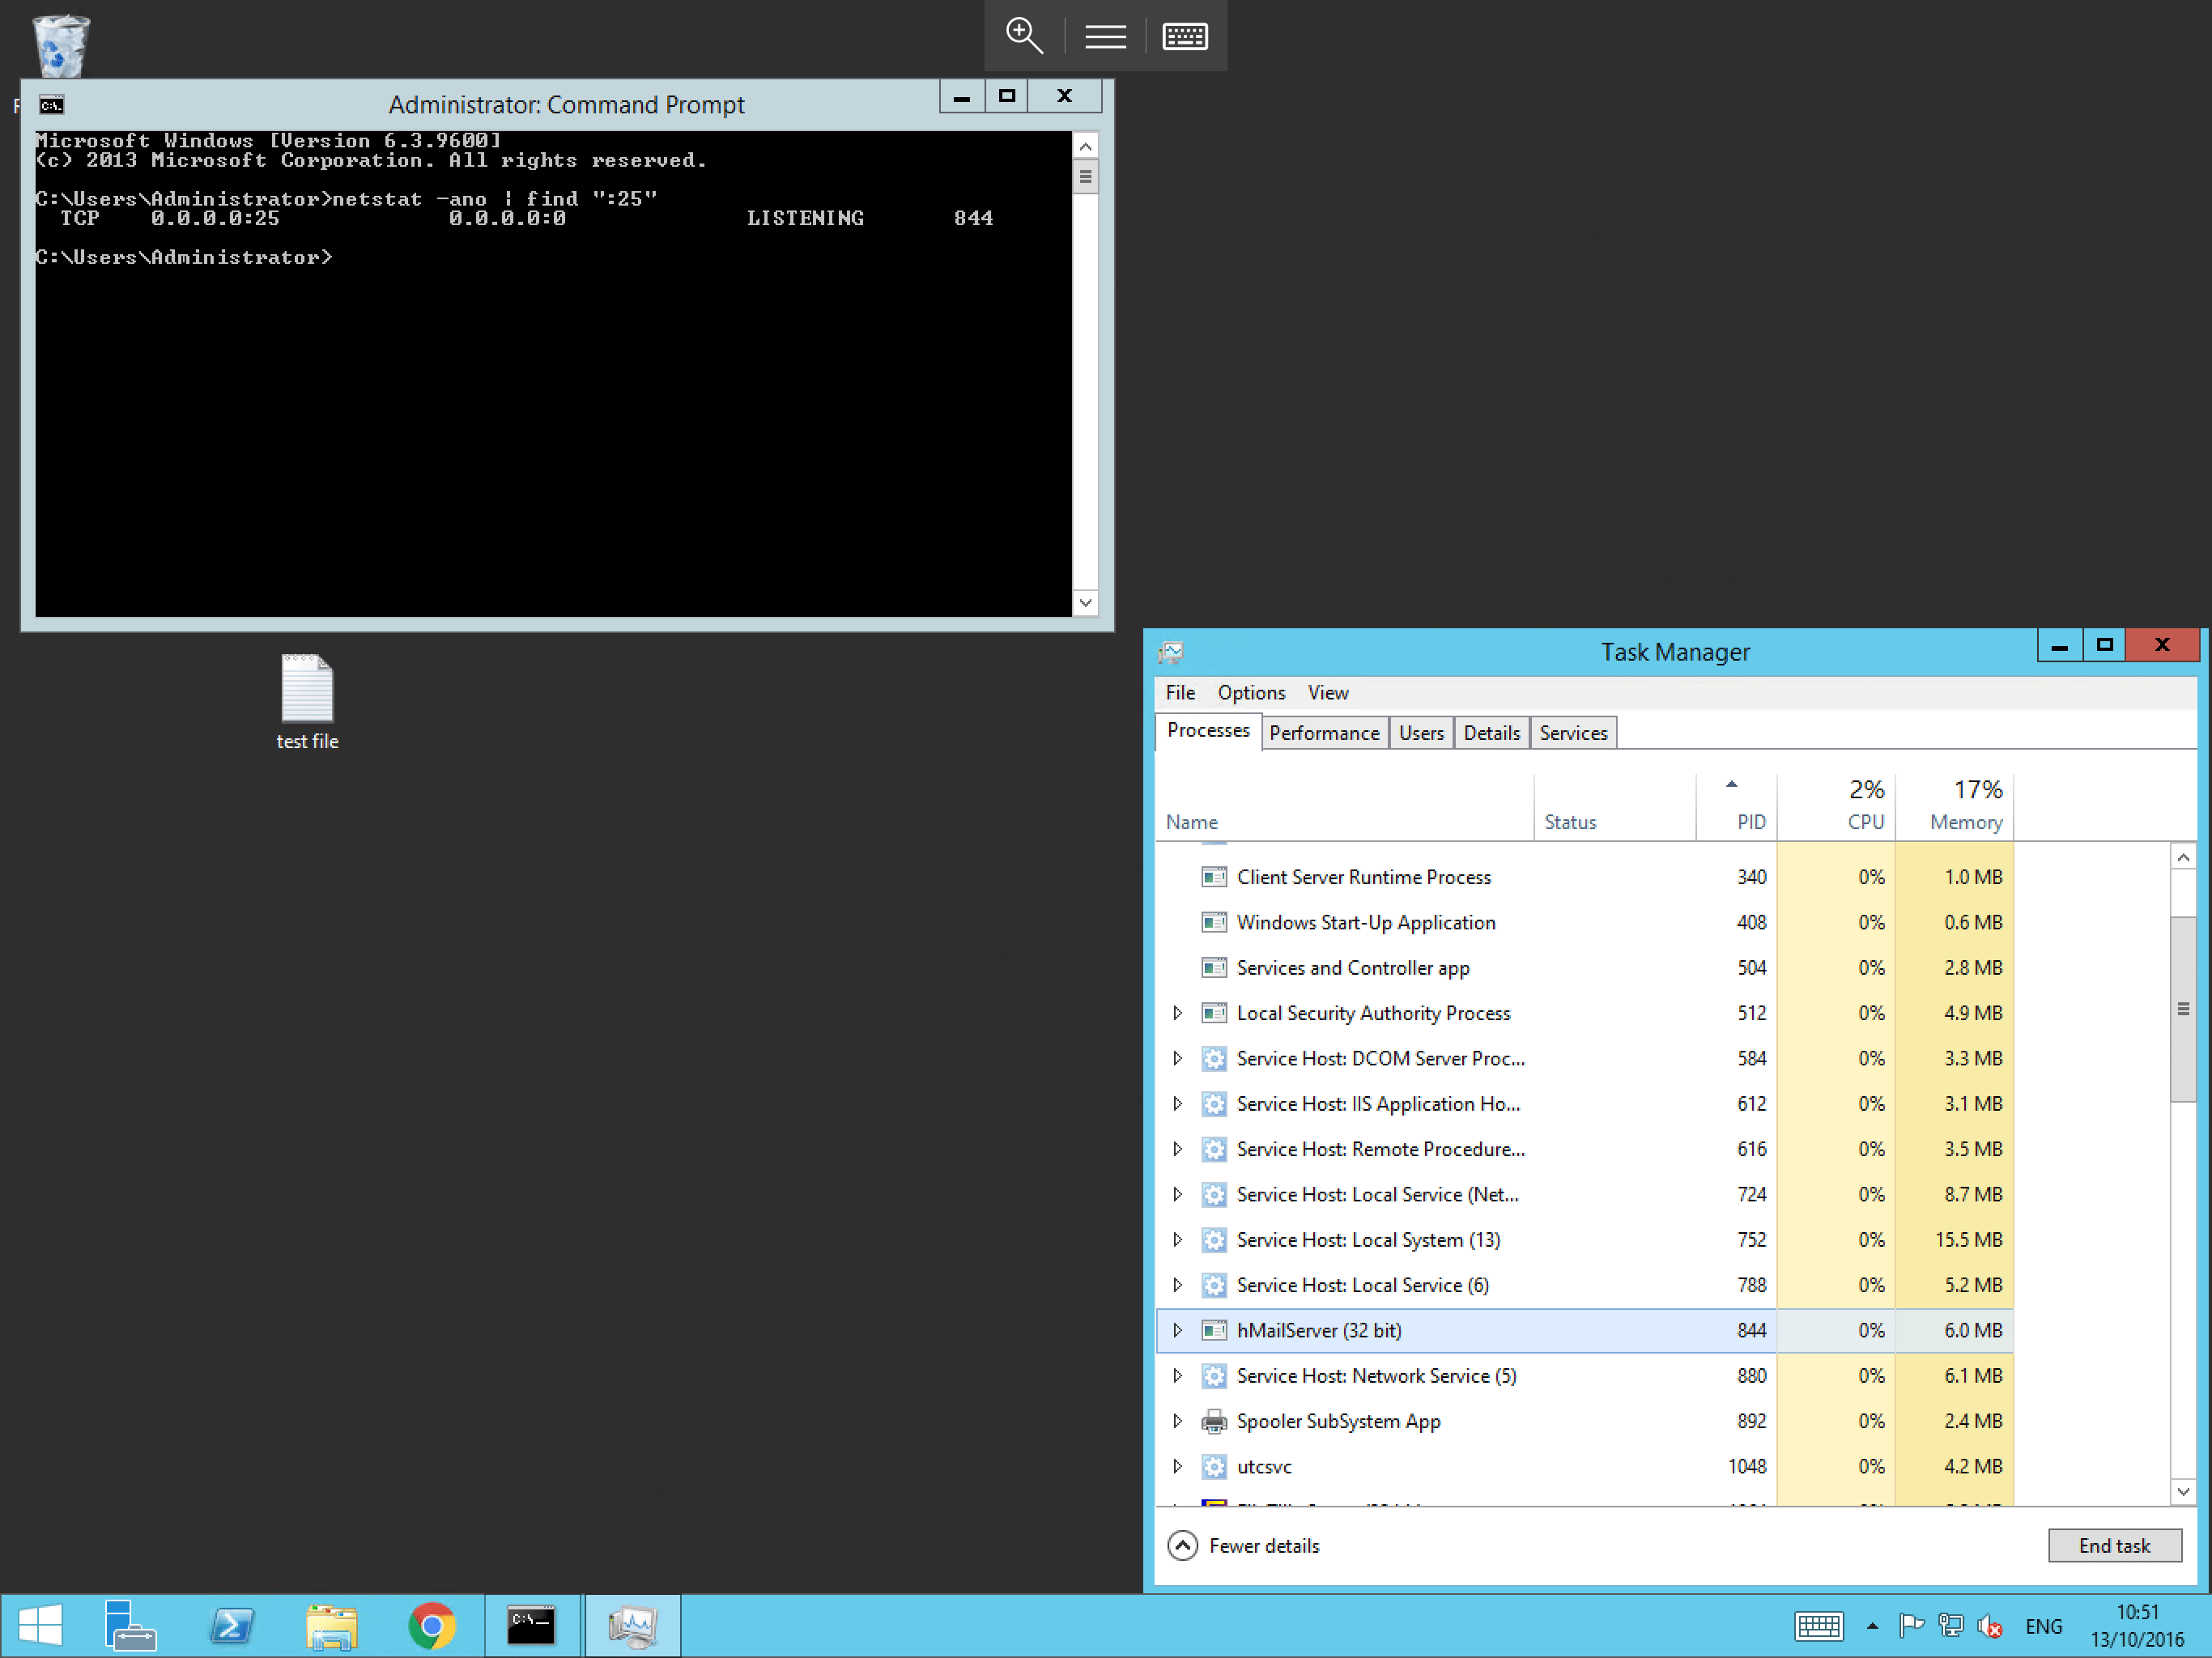This screenshot has width=2212, height=1658.
Task: Click the End task button
Action: (x=2114, y=1545)
